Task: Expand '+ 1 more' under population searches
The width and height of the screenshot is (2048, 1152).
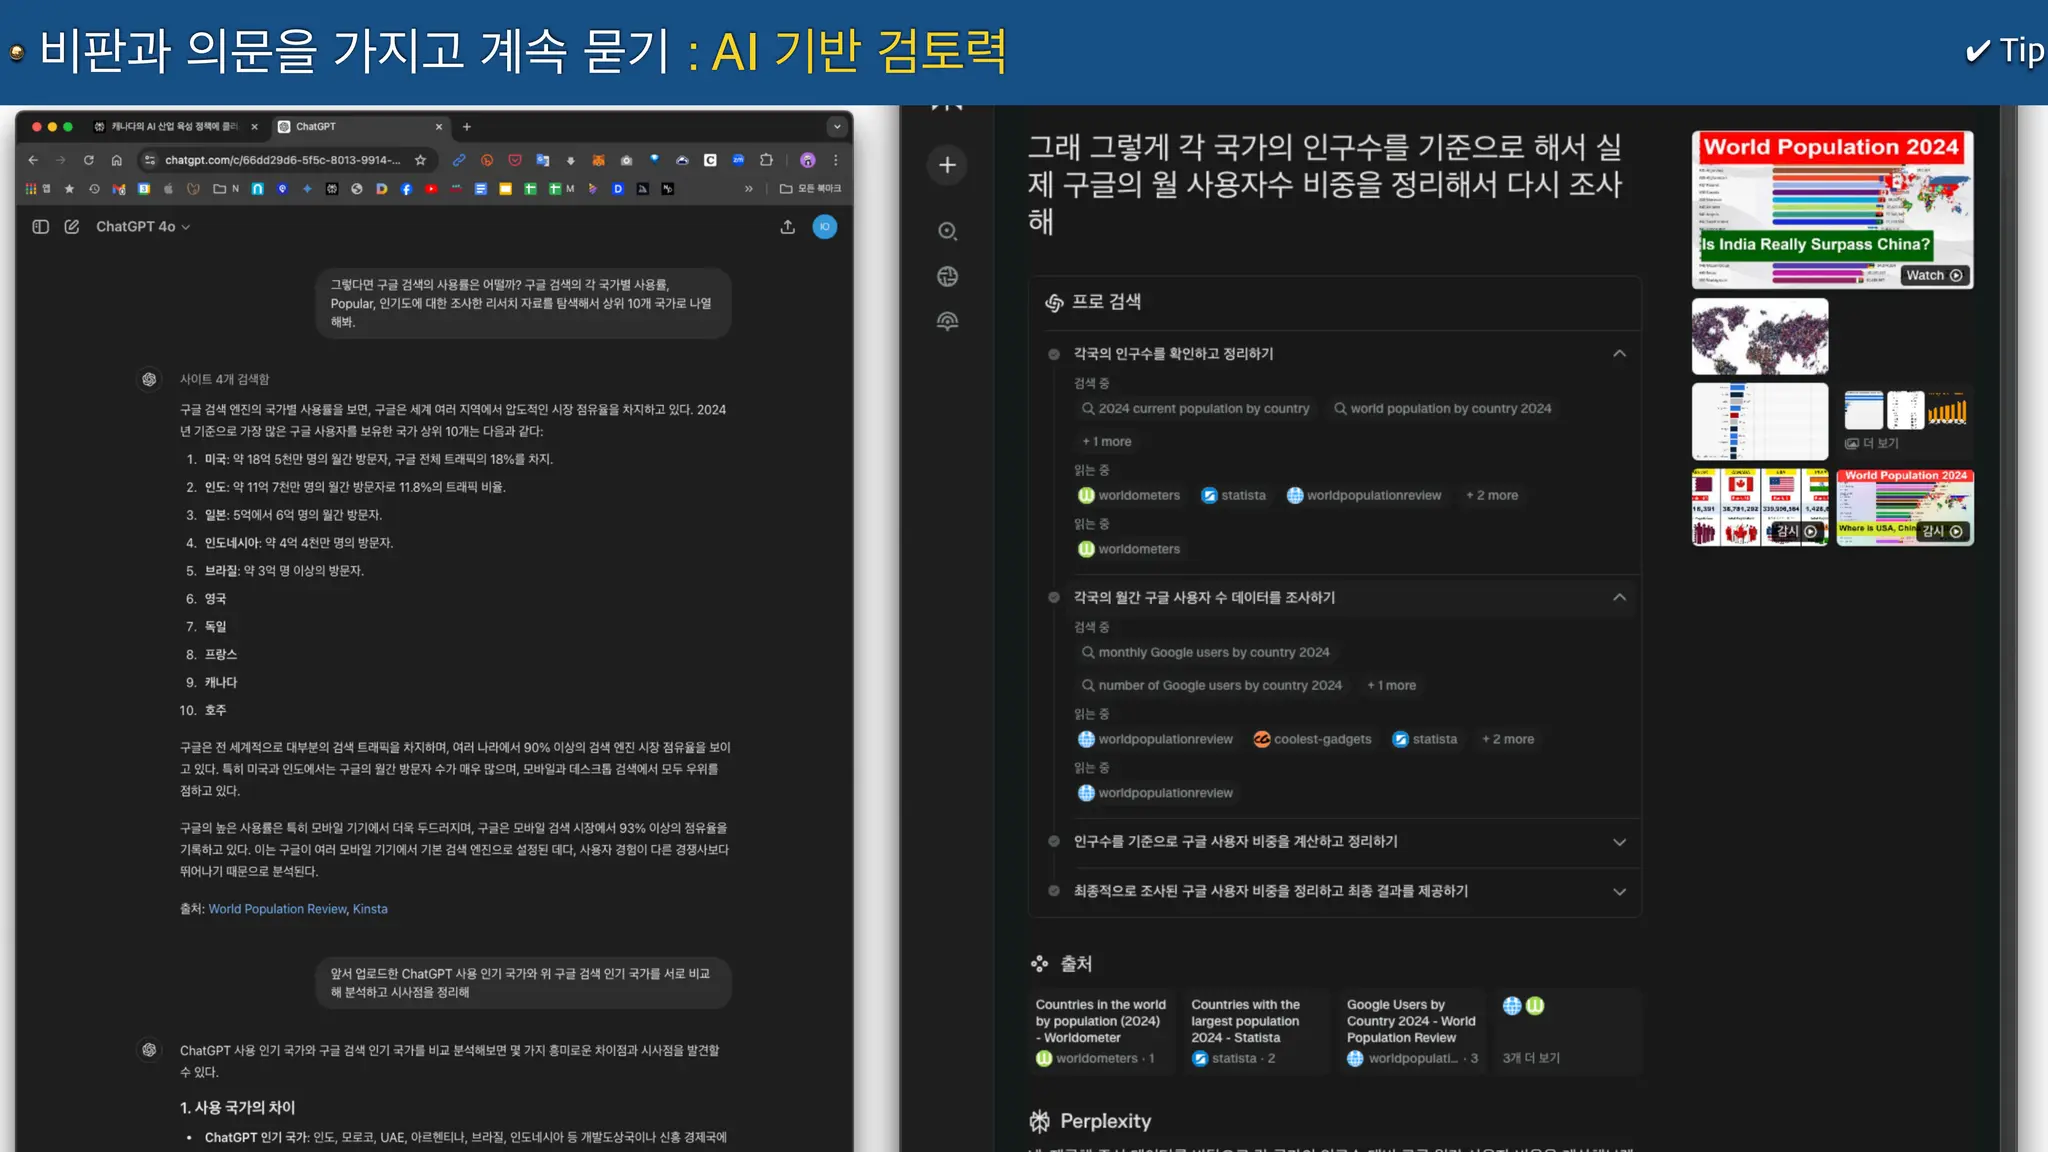Action: pos(1106,441)
